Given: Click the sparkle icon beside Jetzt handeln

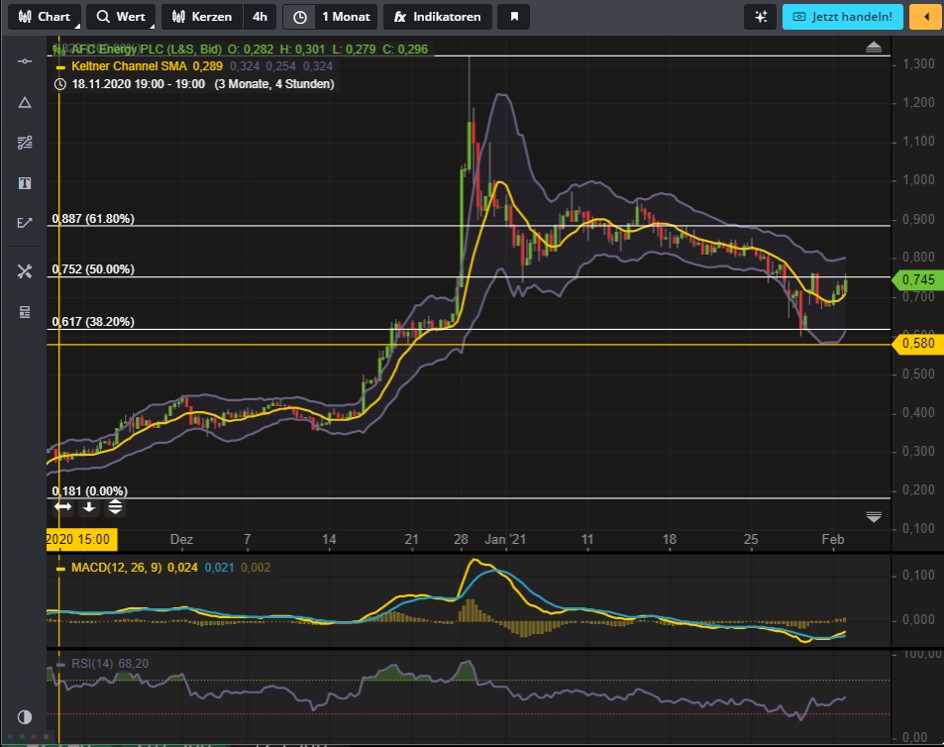Looking at the screenshot, I should (761, 17).
